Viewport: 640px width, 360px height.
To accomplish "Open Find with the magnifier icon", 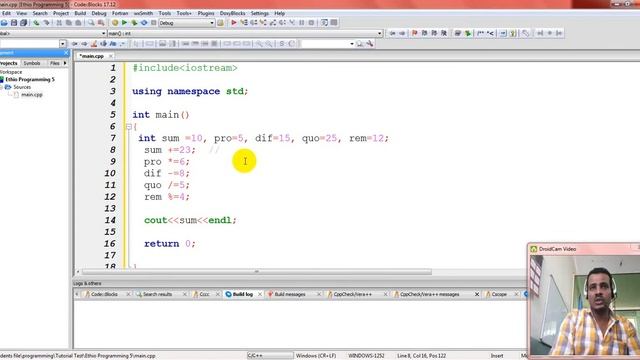I will (91, 23).
